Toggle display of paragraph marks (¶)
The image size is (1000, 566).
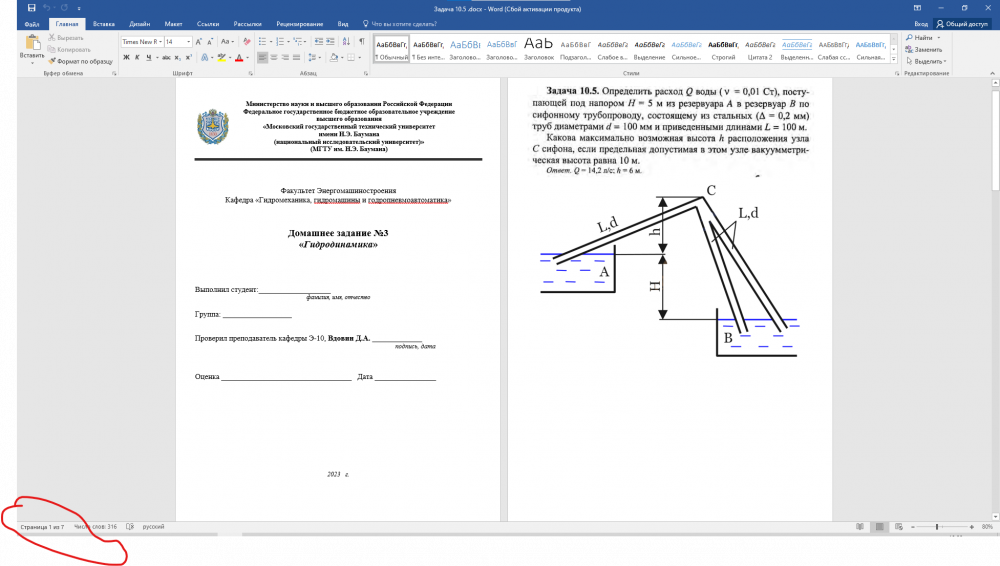(x=361, y=42)
